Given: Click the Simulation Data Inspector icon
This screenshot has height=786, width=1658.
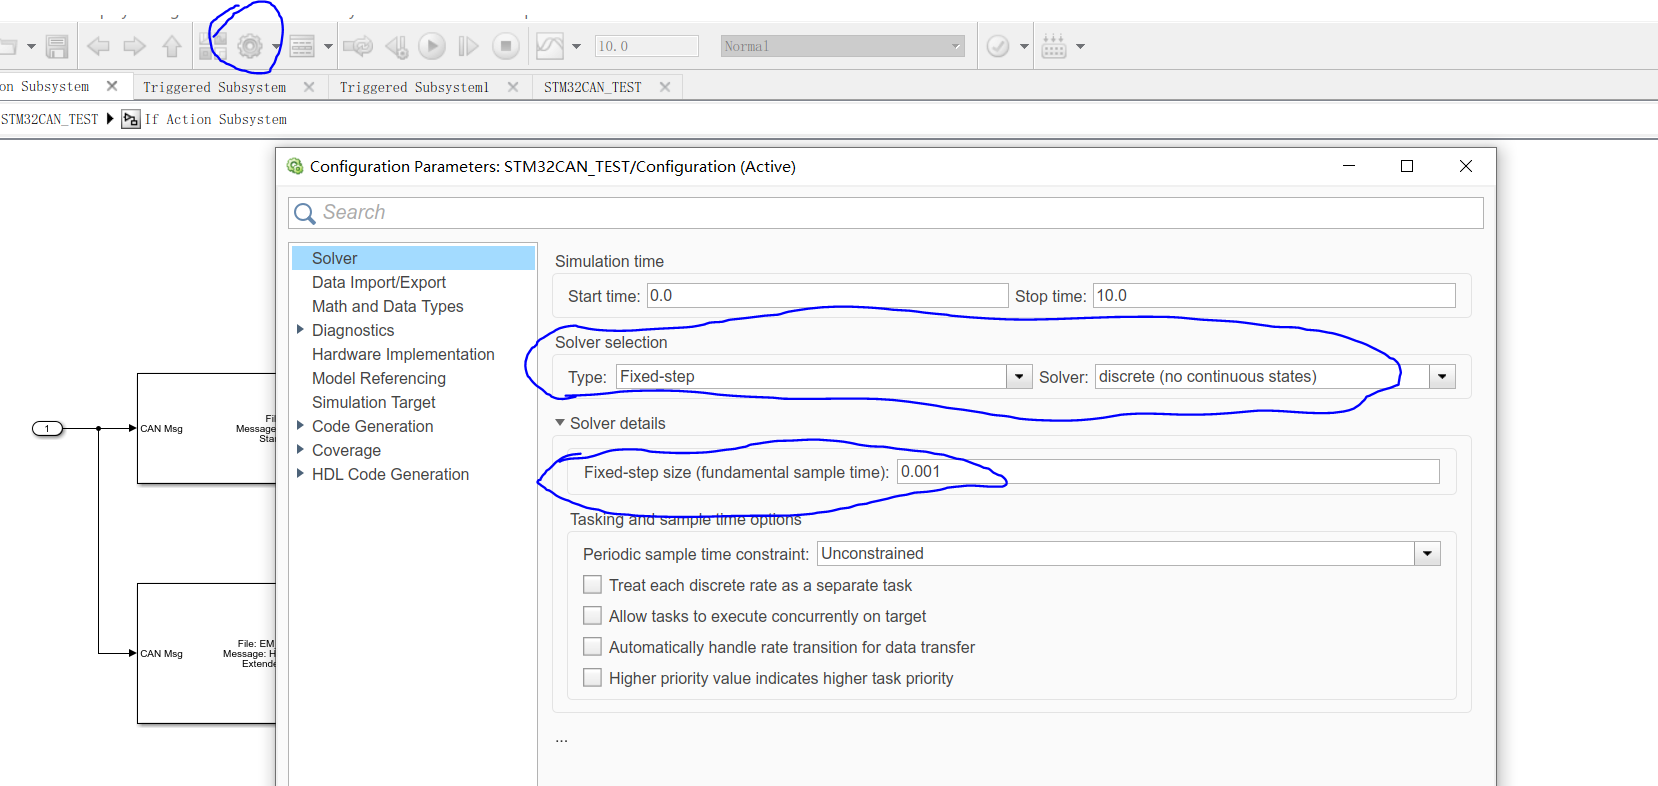Looking at the screenshot, I should tap(550, 46).
